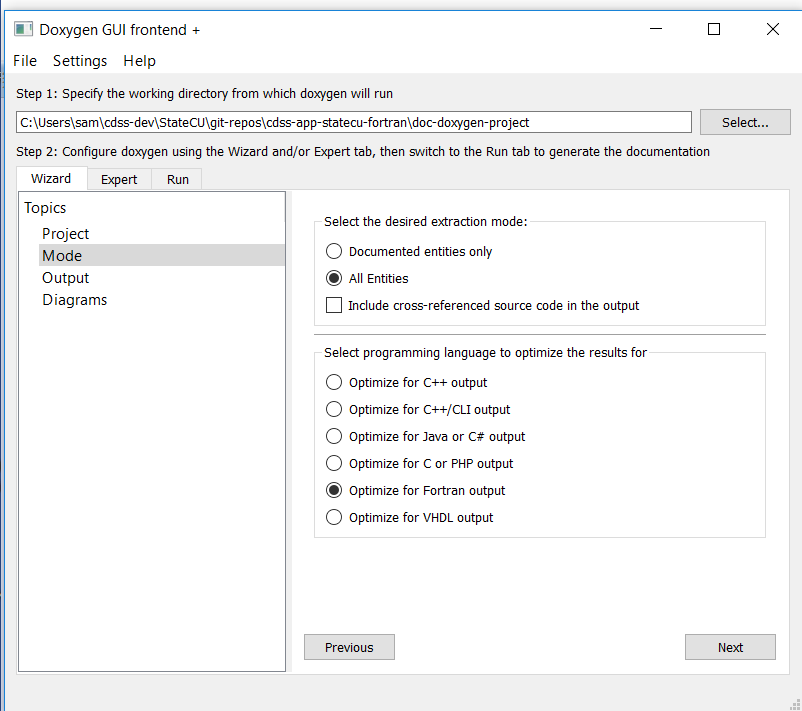Optimize output for C++/CLI
This screenshot has width=802, height=711.
334,409
